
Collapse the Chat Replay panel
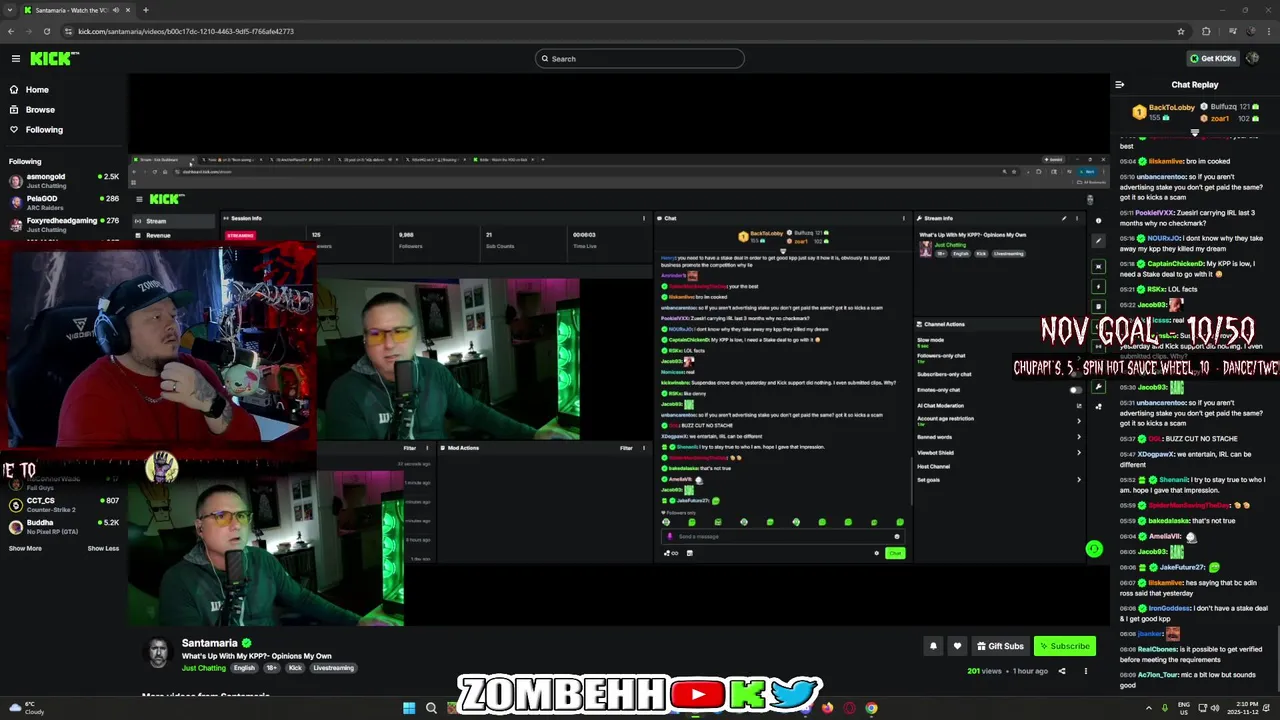[1119, 84]
